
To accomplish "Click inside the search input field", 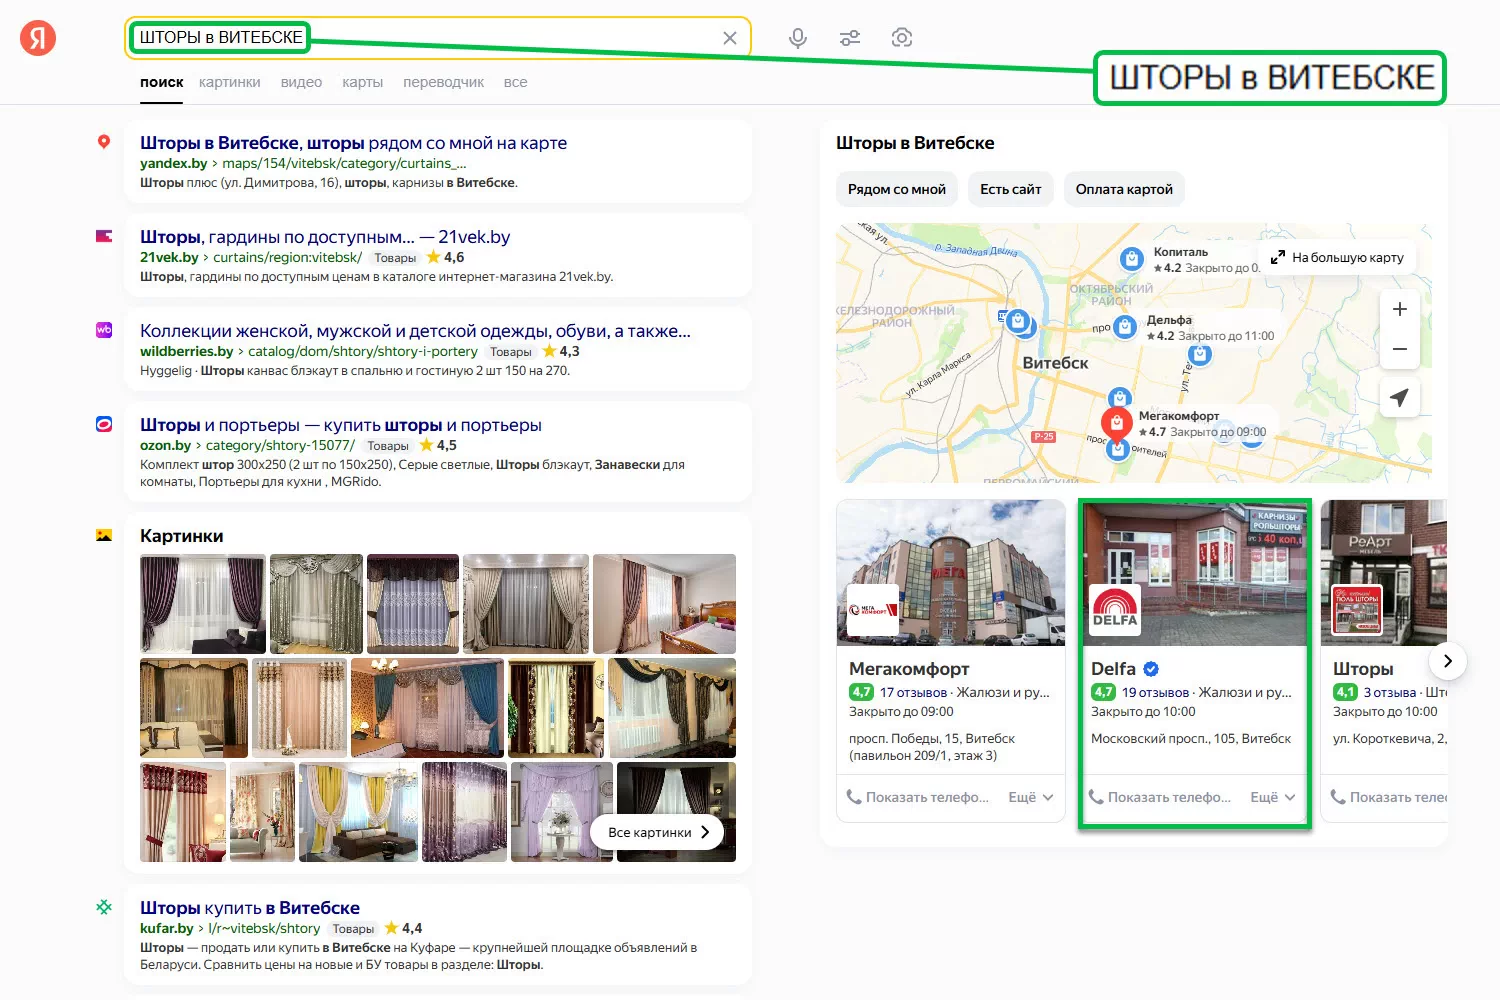I will [x=500, y=38].
